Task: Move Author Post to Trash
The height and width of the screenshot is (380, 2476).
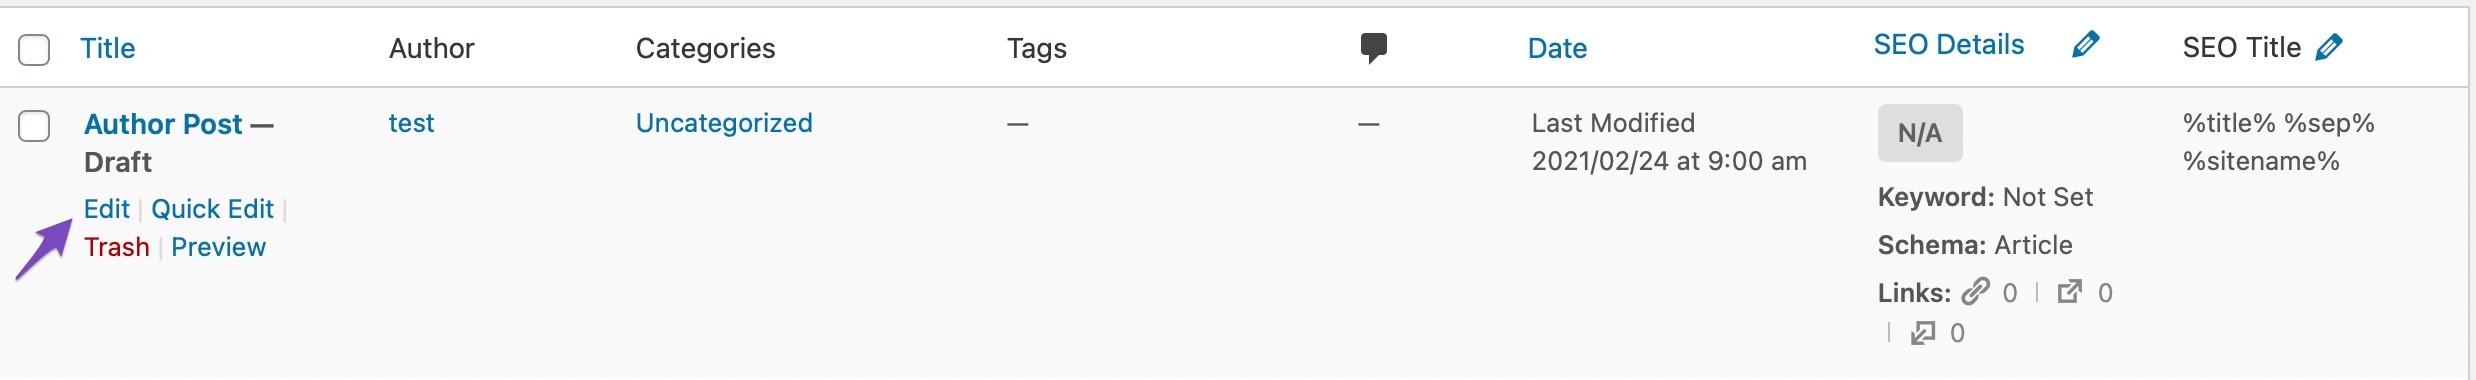Action: 116,247
